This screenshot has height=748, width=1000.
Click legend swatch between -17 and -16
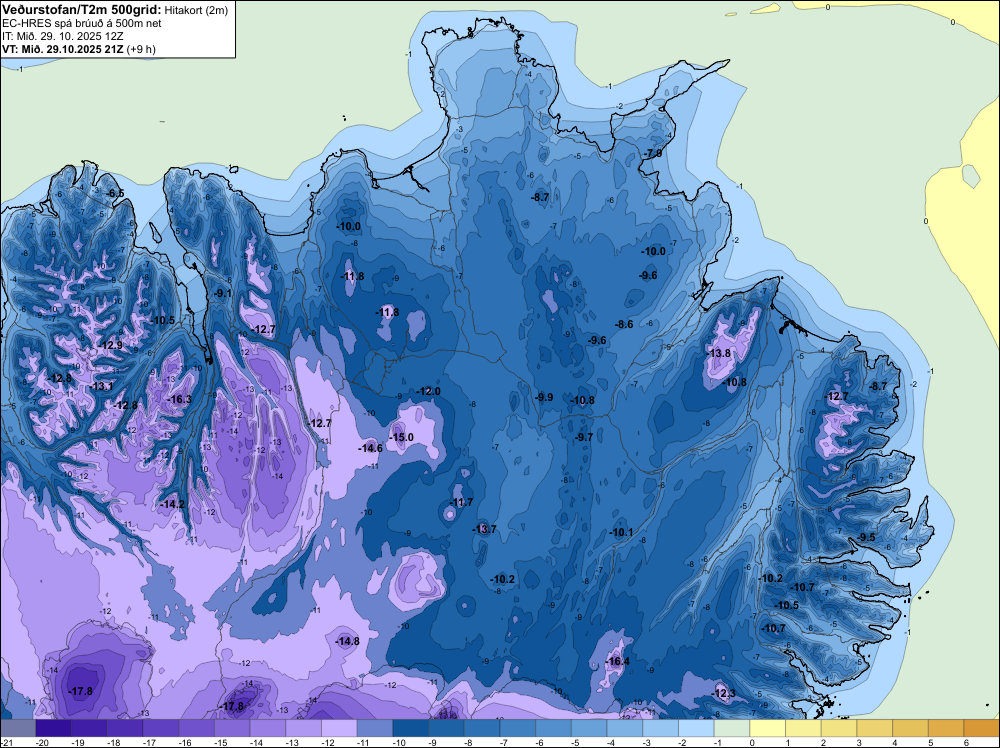click(161, 728)
